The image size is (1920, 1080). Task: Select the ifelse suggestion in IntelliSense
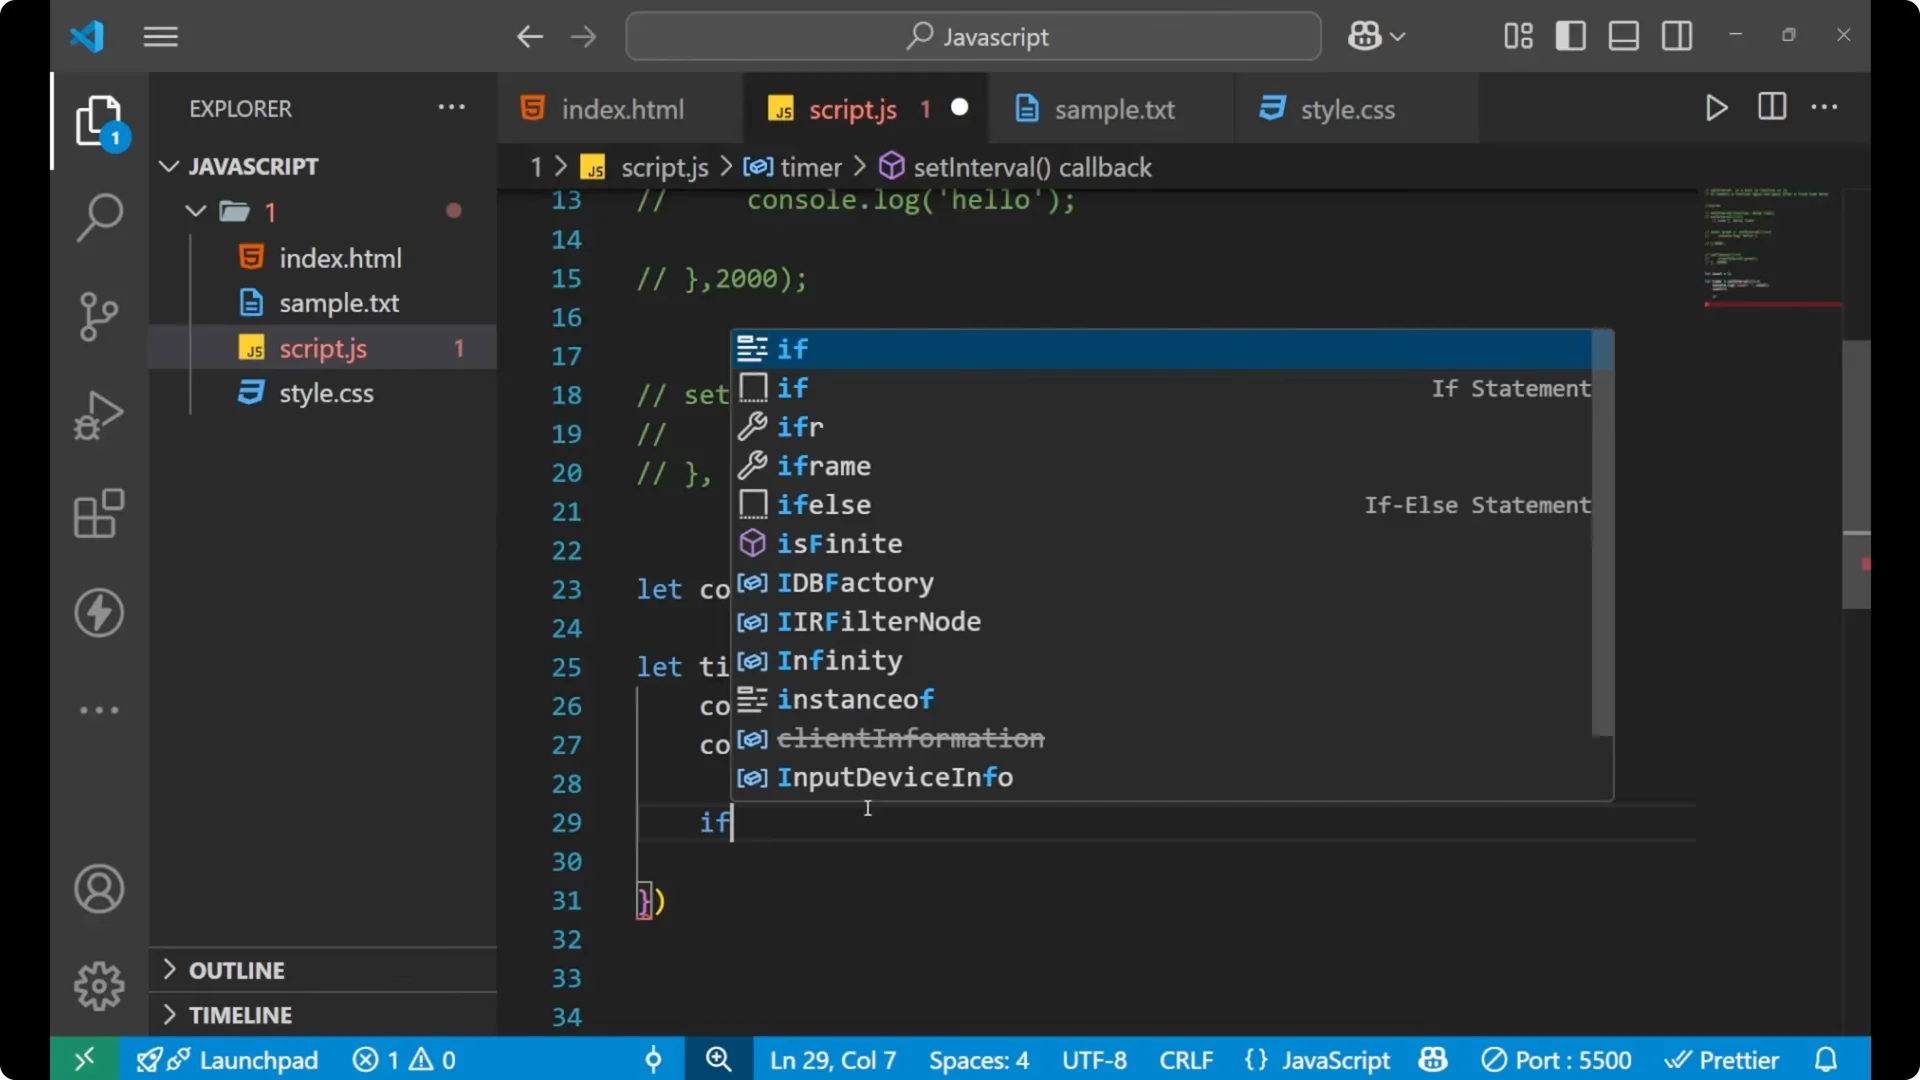coord(824,504)
